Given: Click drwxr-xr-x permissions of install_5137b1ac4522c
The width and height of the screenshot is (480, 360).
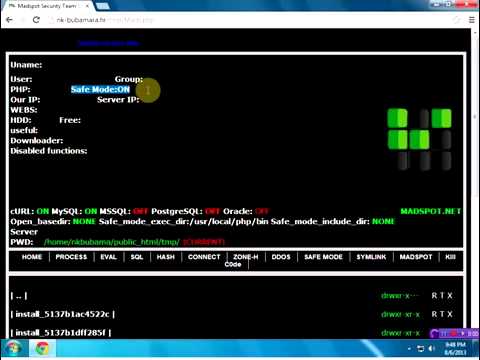Looking at the screenshot, I should [x=400, y=314].
